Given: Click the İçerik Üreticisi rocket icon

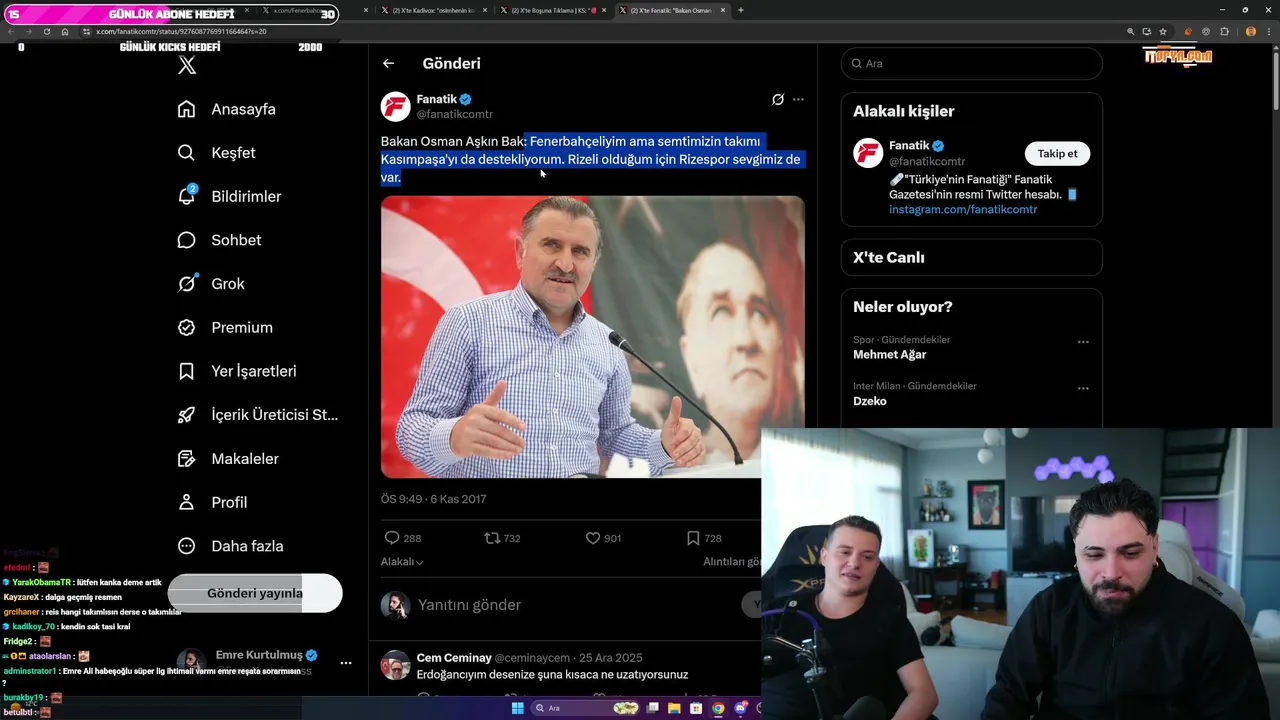Looking at the screenshot, I should pyautogui.click(x=186, y=415).
